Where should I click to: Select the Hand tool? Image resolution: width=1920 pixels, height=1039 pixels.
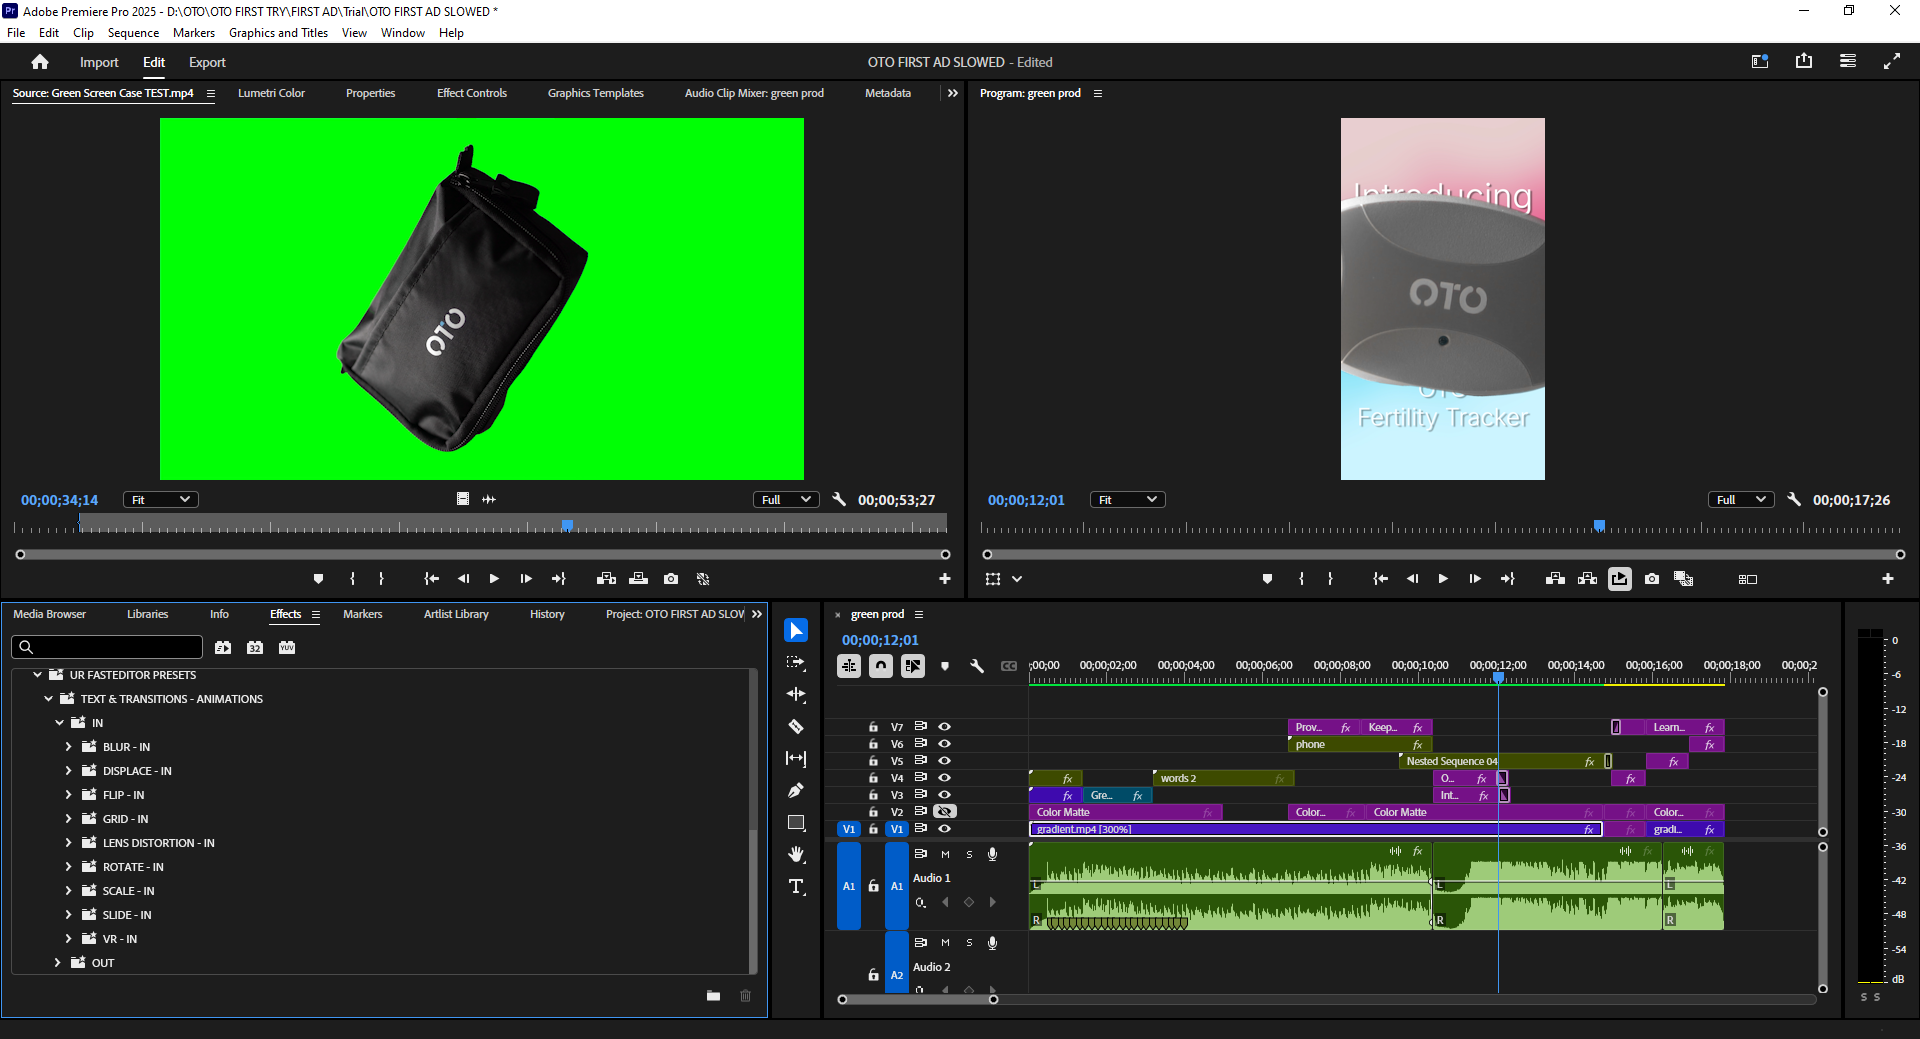(796, 854)
